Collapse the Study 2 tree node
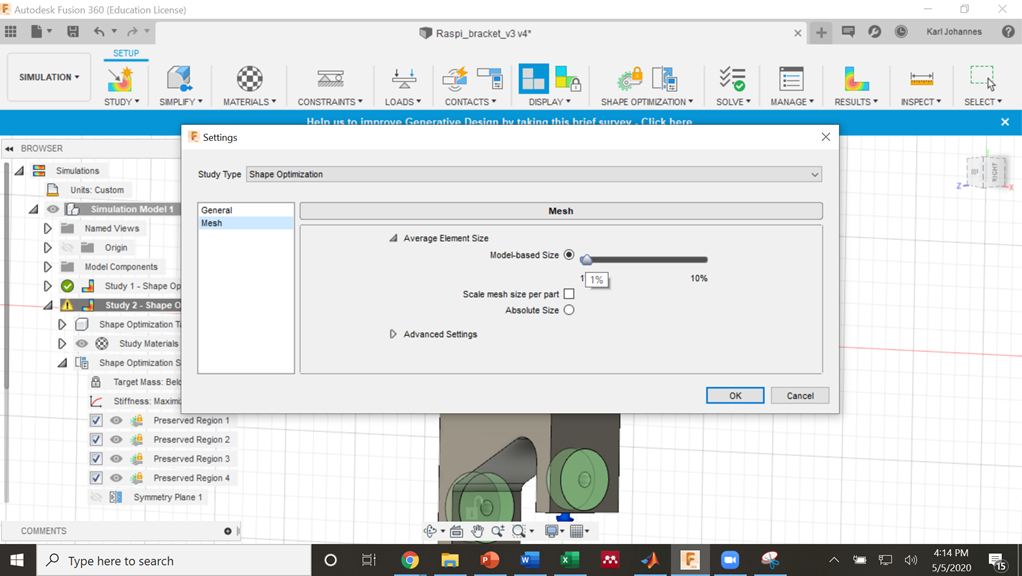The height and width of the screenshot is (576, 1022). point(48,305)
